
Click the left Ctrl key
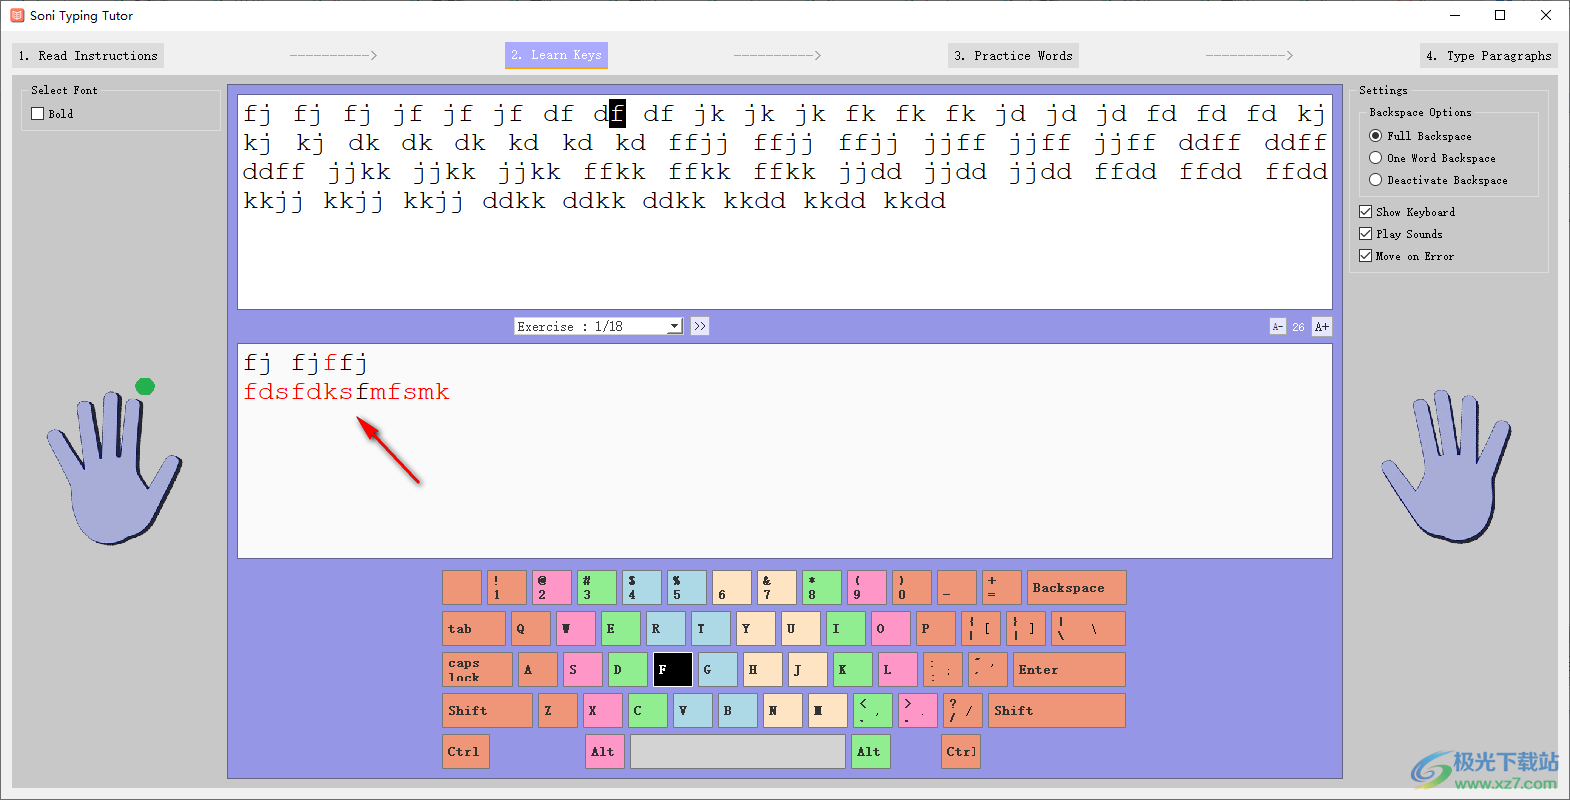(x=466, y=752)
